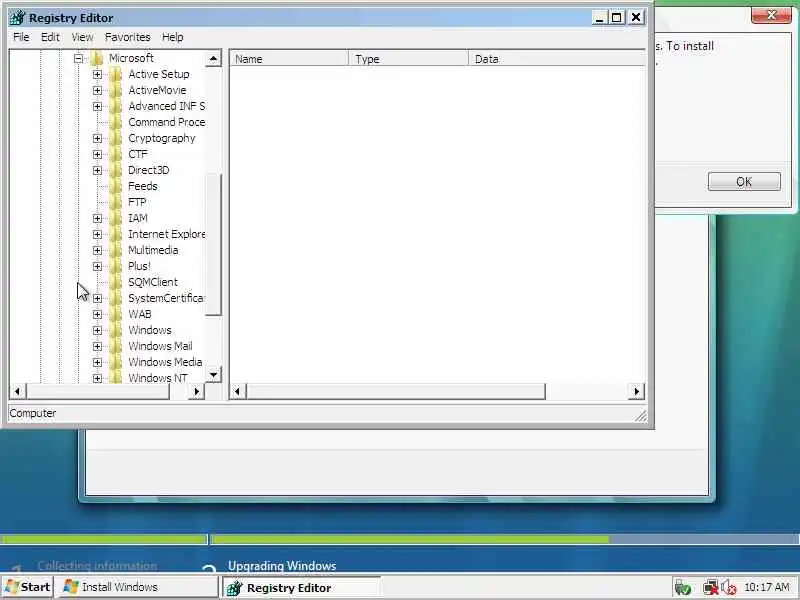Expand the Windows NT key
Screen dimensions: 800x600
pos(97,378)
